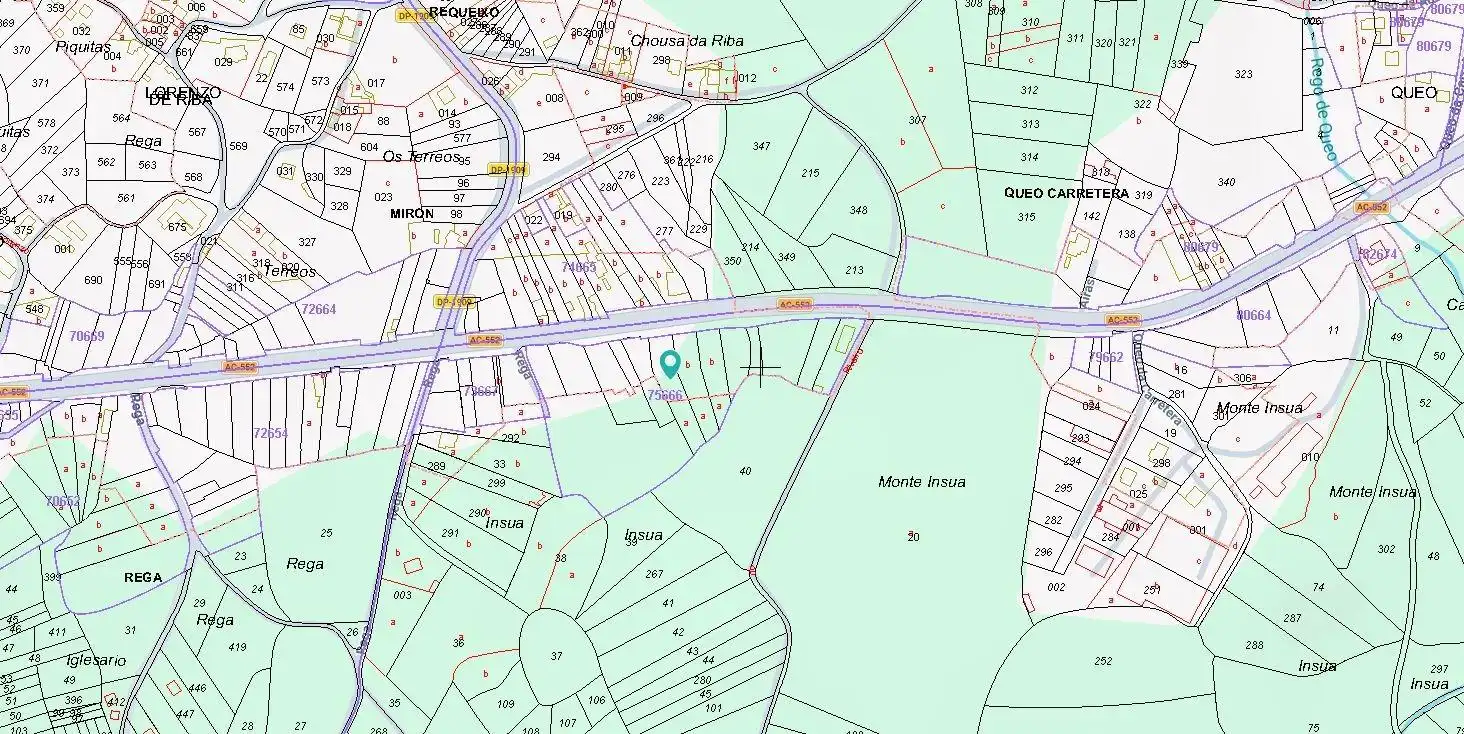This screenshot has height=734, width=1464.
Task: Click the 'Rego de Queo' stream label
Action: [1323, 110]
